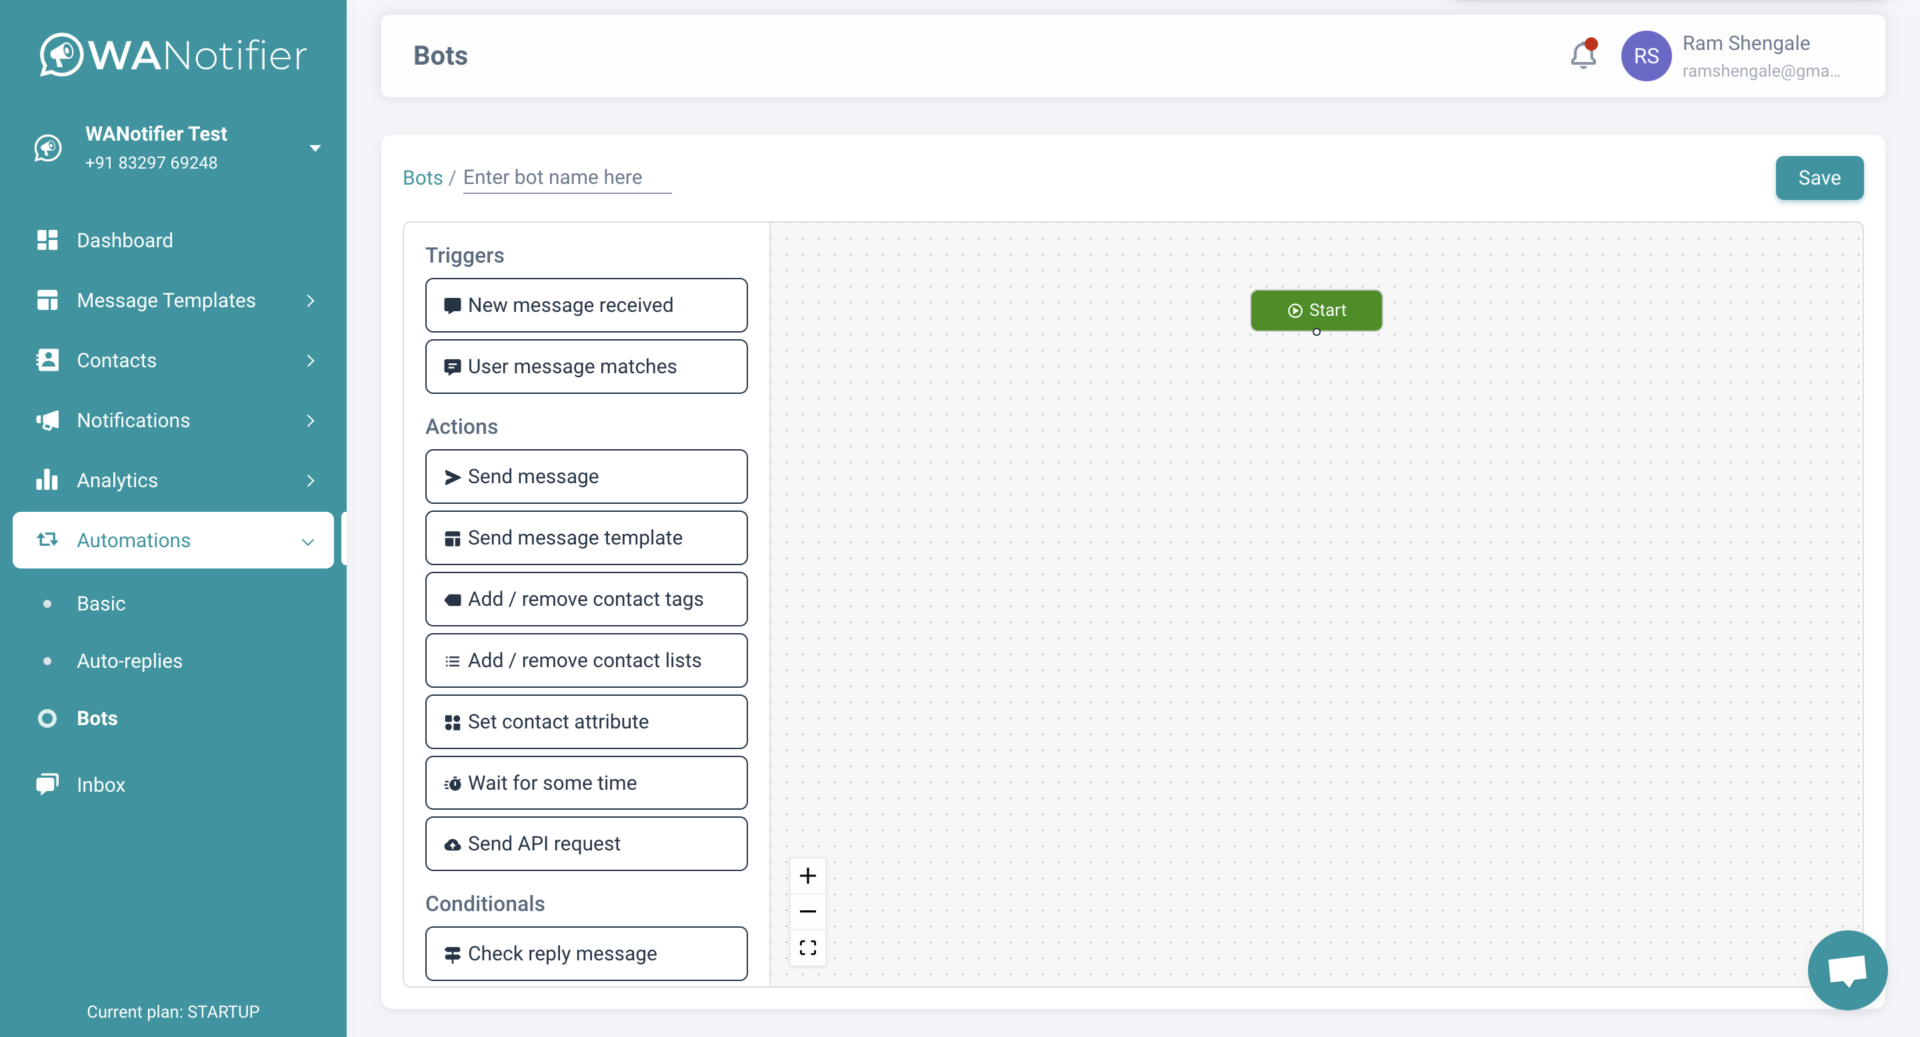
Task: Click the Notifications megaphone icon
Action: [47, 420]
